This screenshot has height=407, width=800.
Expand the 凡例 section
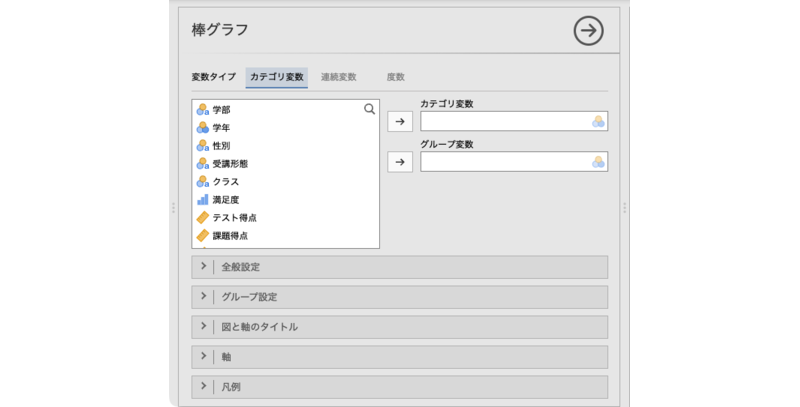[x=399, y=387]
